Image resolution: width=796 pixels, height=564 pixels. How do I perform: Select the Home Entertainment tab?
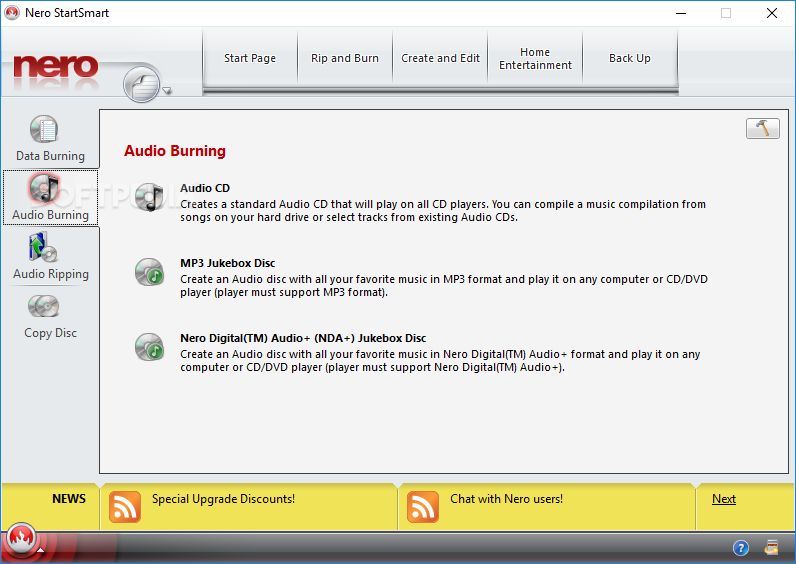[x=535, y=58]
